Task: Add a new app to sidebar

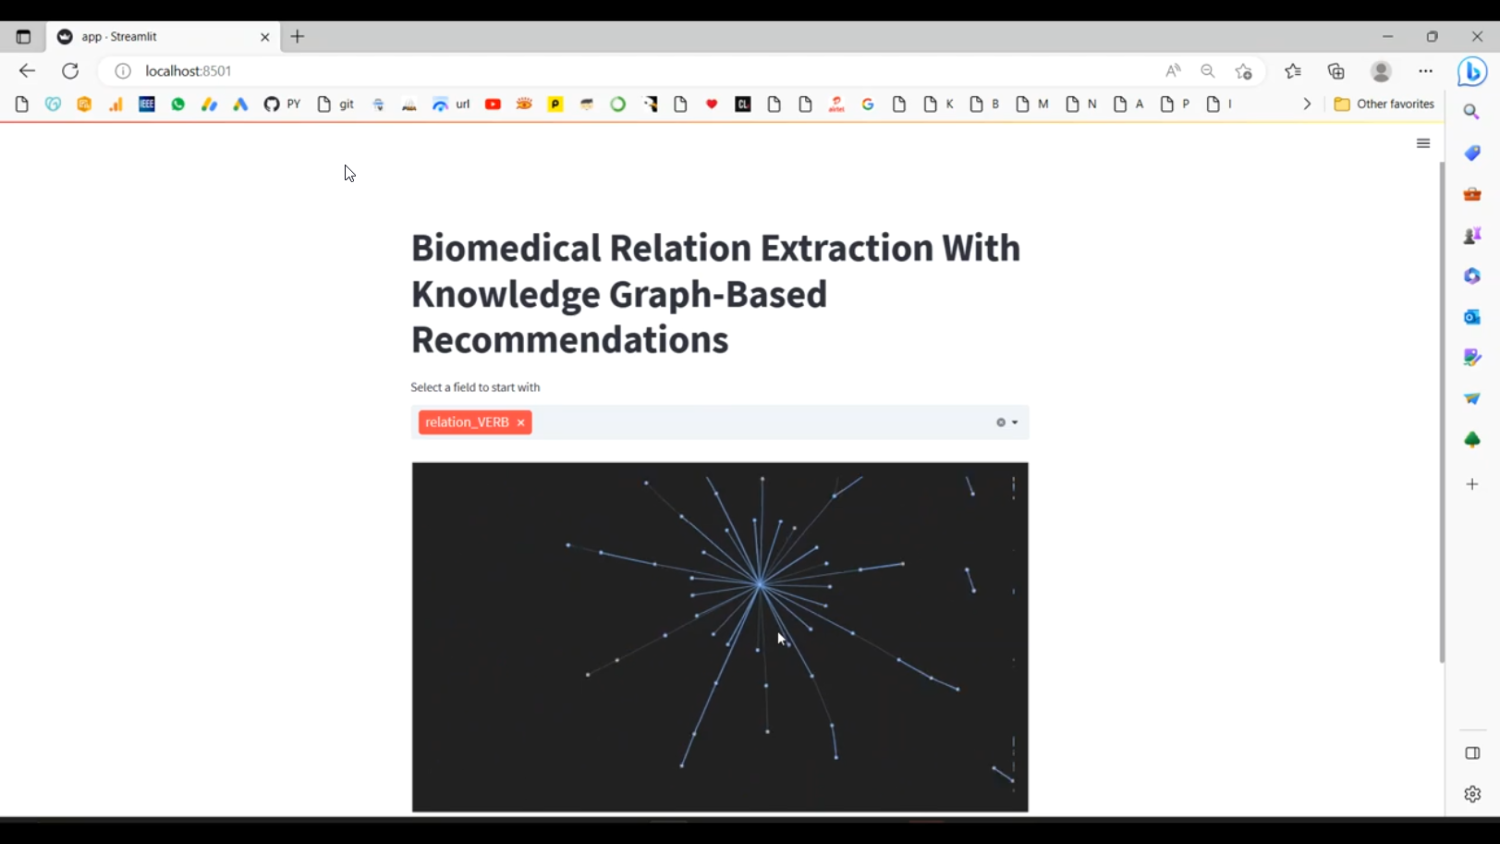Action: coord(1472,484)
